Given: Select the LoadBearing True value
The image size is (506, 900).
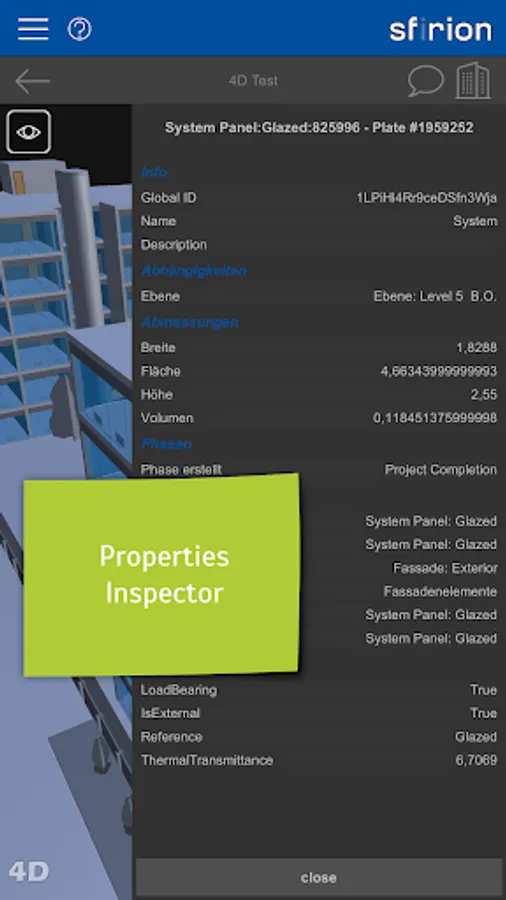Looking at the screenshot, I should pyautogui.click(x=483, y=689).
